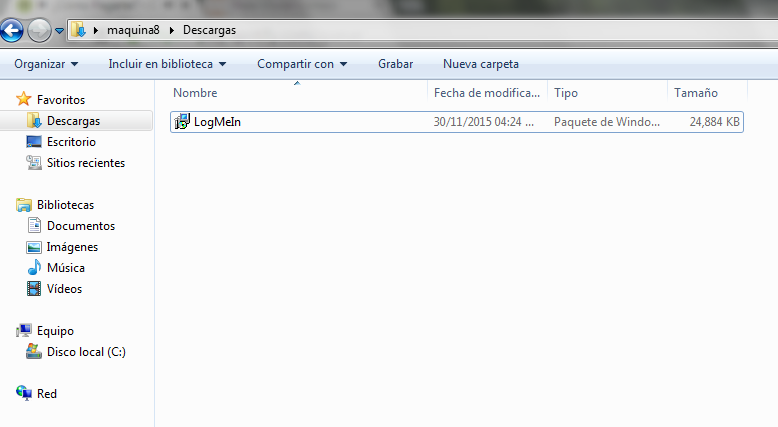Screen dimensions: 778x427
Task: Click the Grabar toolbar button
Action: [x=395, y=64]
